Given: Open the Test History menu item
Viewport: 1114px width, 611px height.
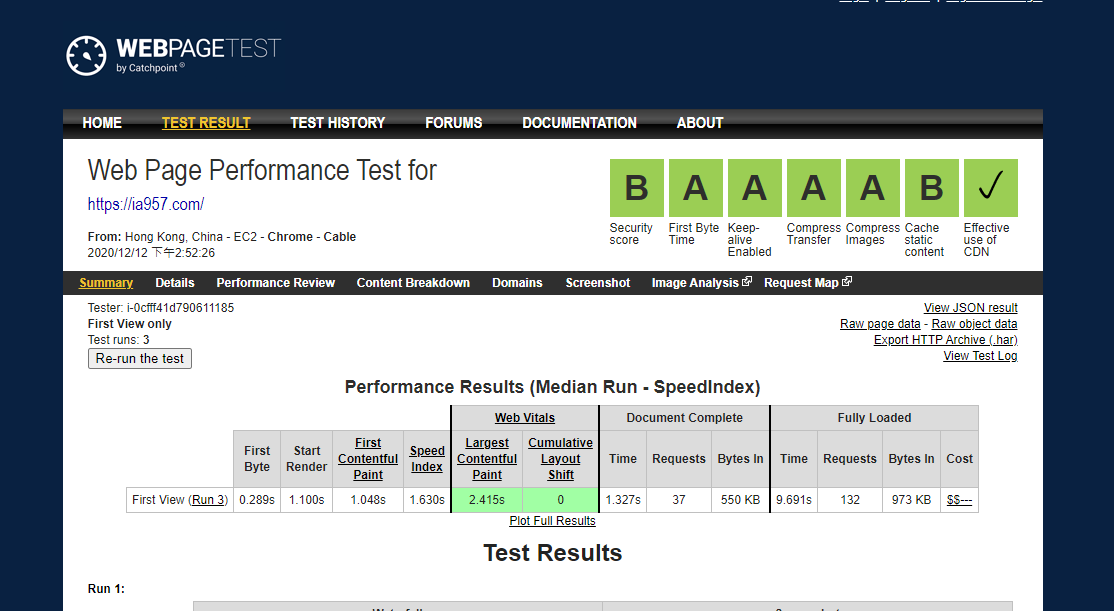Looking at the screenshot, I should [337, 123].
